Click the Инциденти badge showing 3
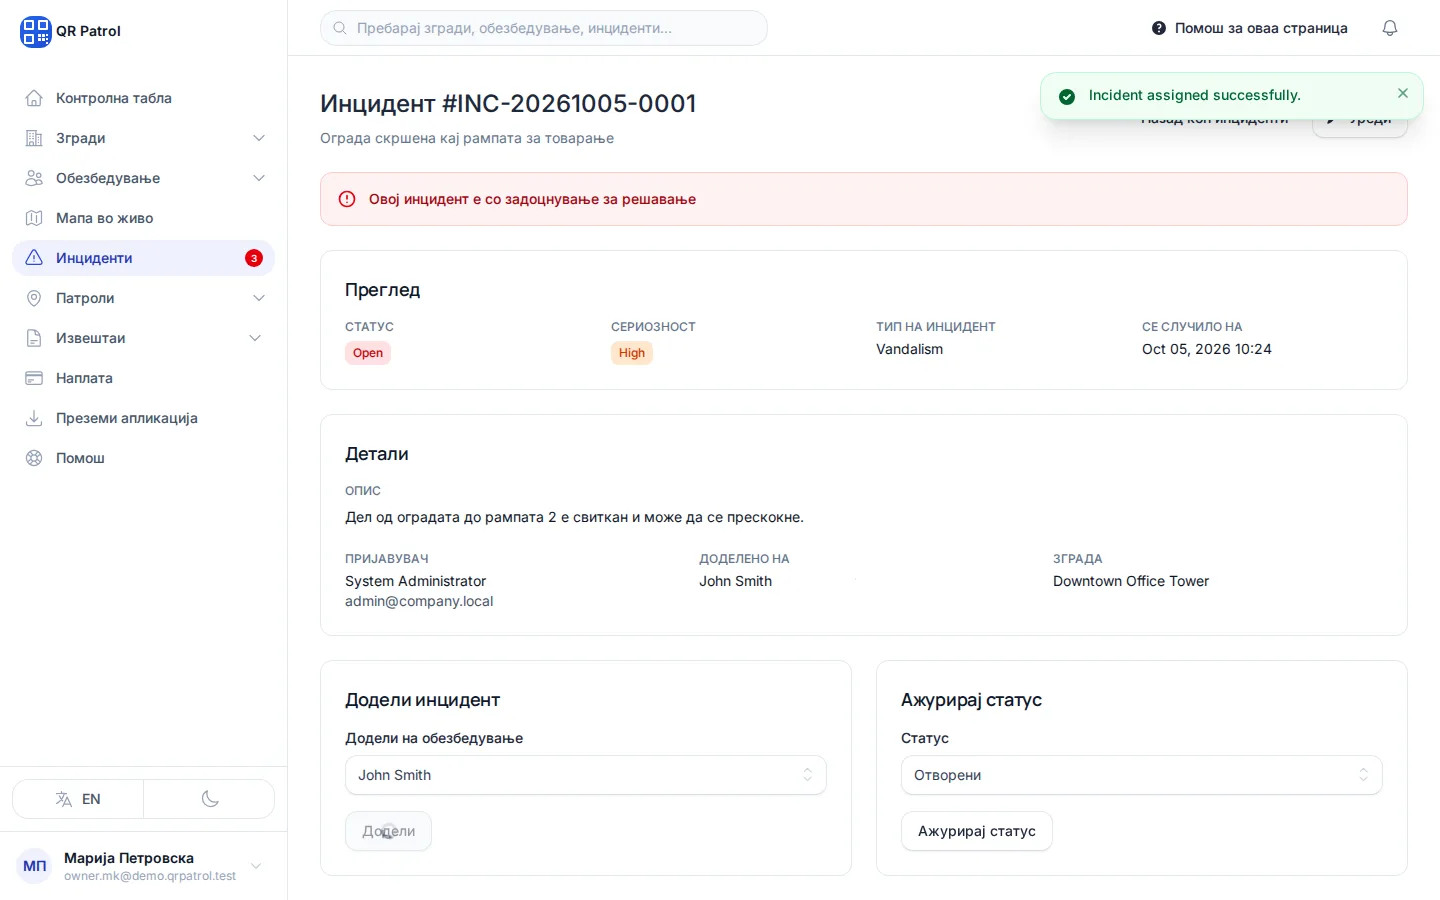This screenshot has width=1440, height=900. tap(254, 258)
